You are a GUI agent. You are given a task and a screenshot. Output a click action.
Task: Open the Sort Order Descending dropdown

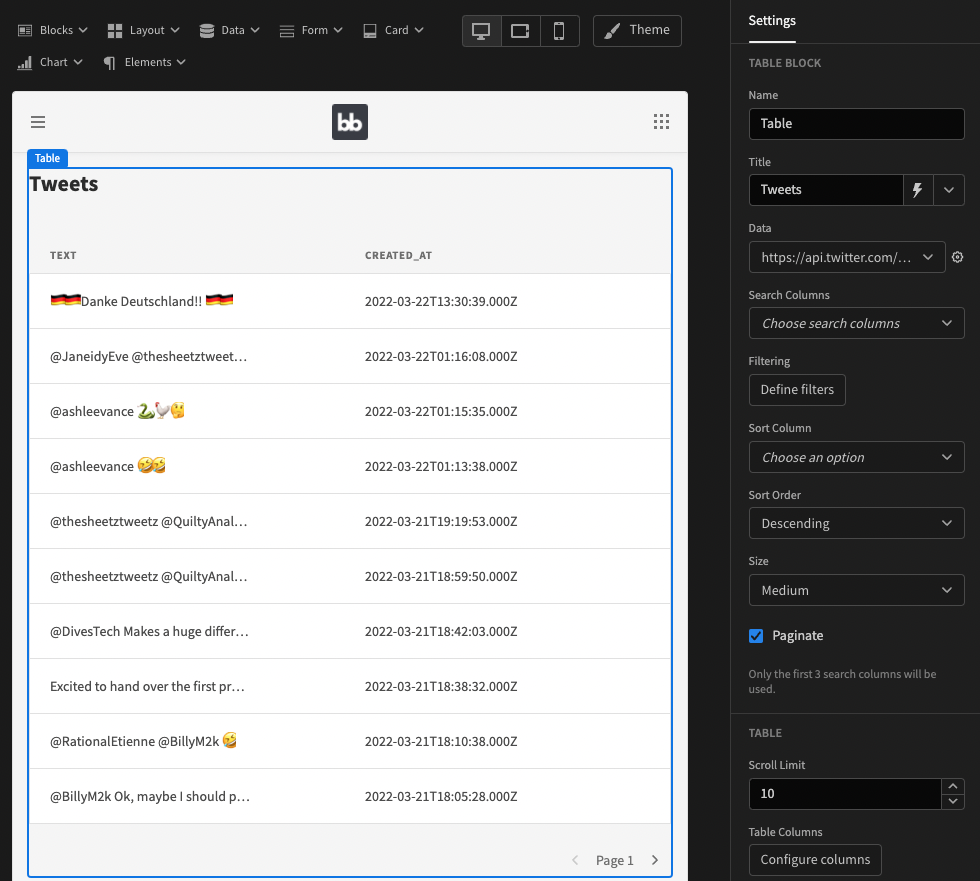click(856, 524)
